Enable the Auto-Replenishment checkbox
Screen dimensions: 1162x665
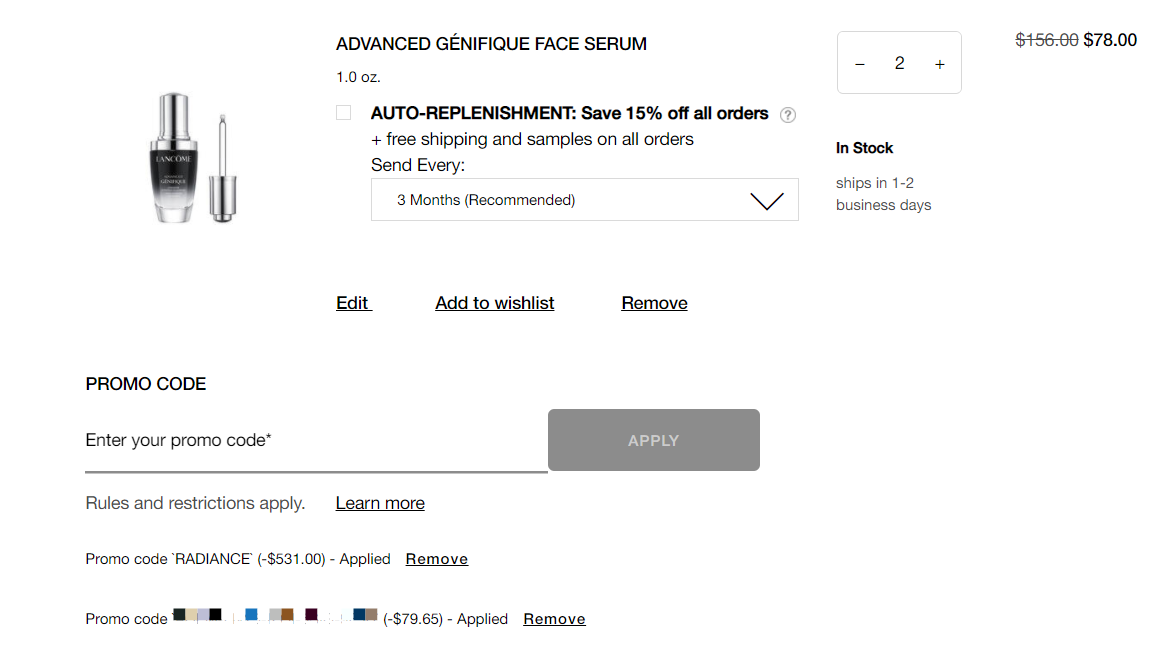coord(343,113)
